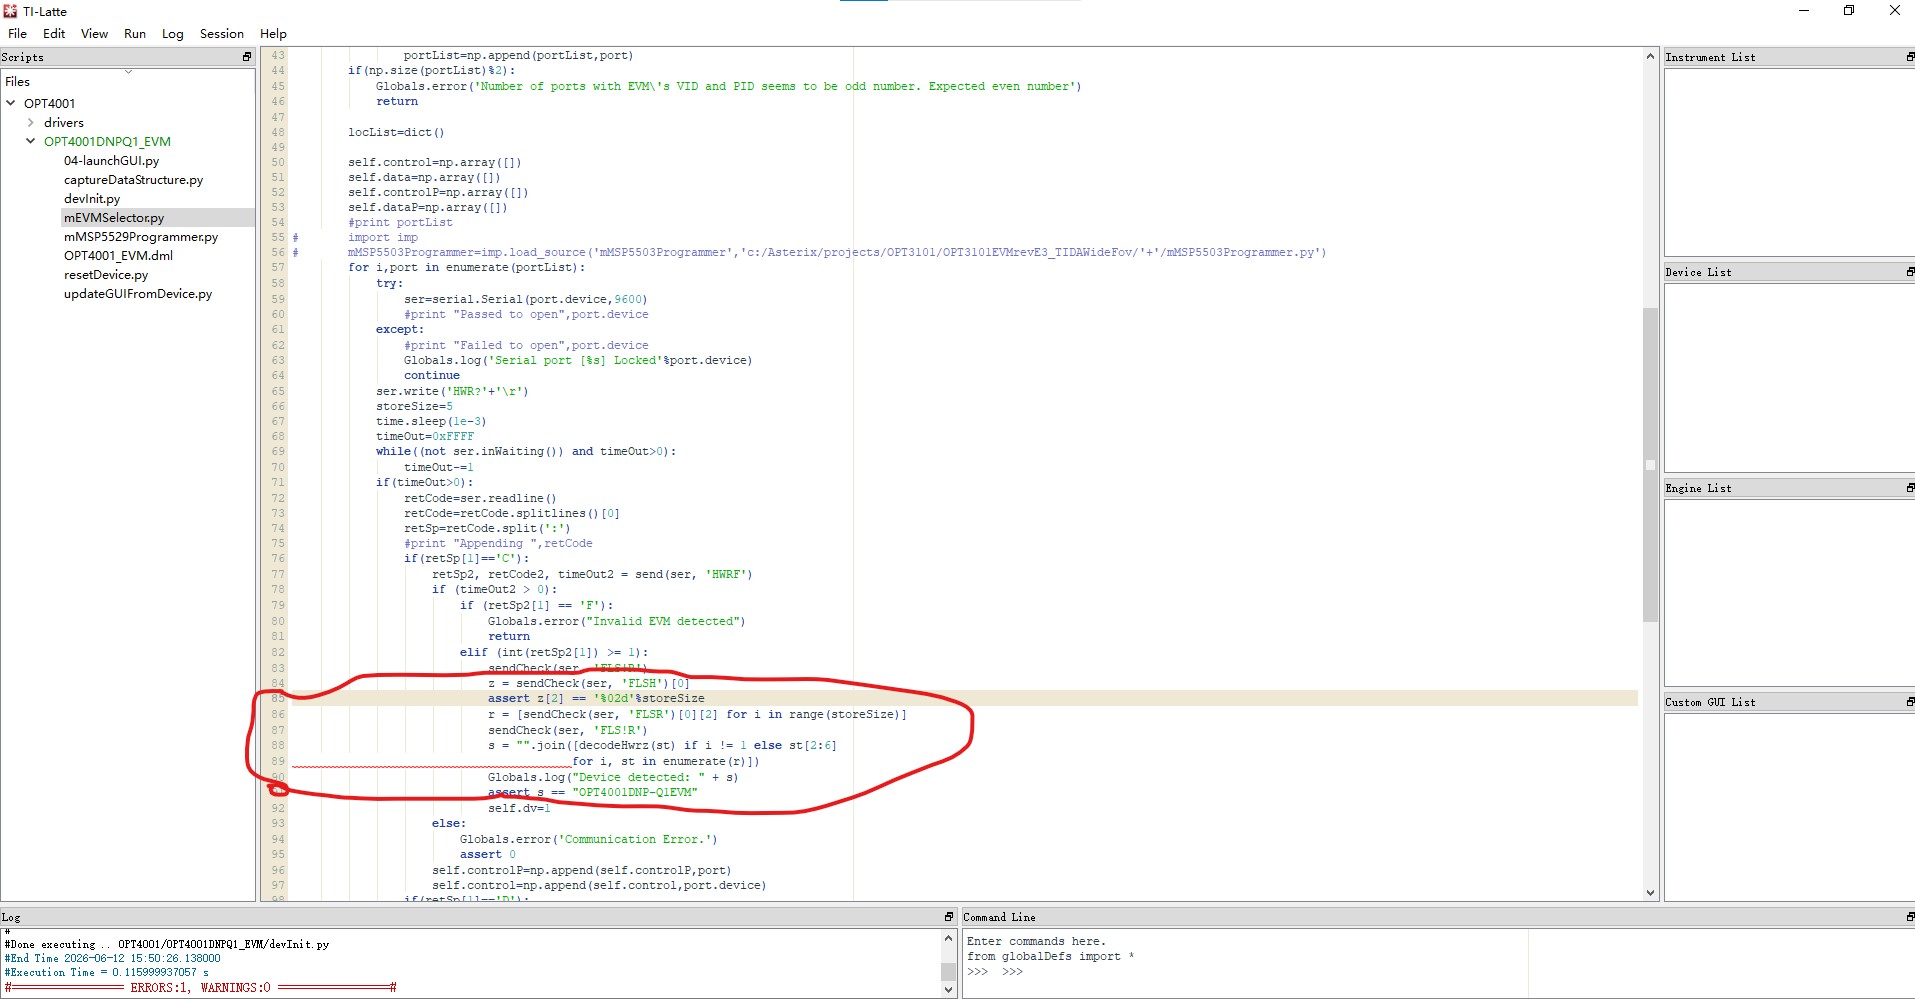This screenshot has height=999, width=1915.
Task: Select captureDataStructure.py script
Action: coord(133,180)
